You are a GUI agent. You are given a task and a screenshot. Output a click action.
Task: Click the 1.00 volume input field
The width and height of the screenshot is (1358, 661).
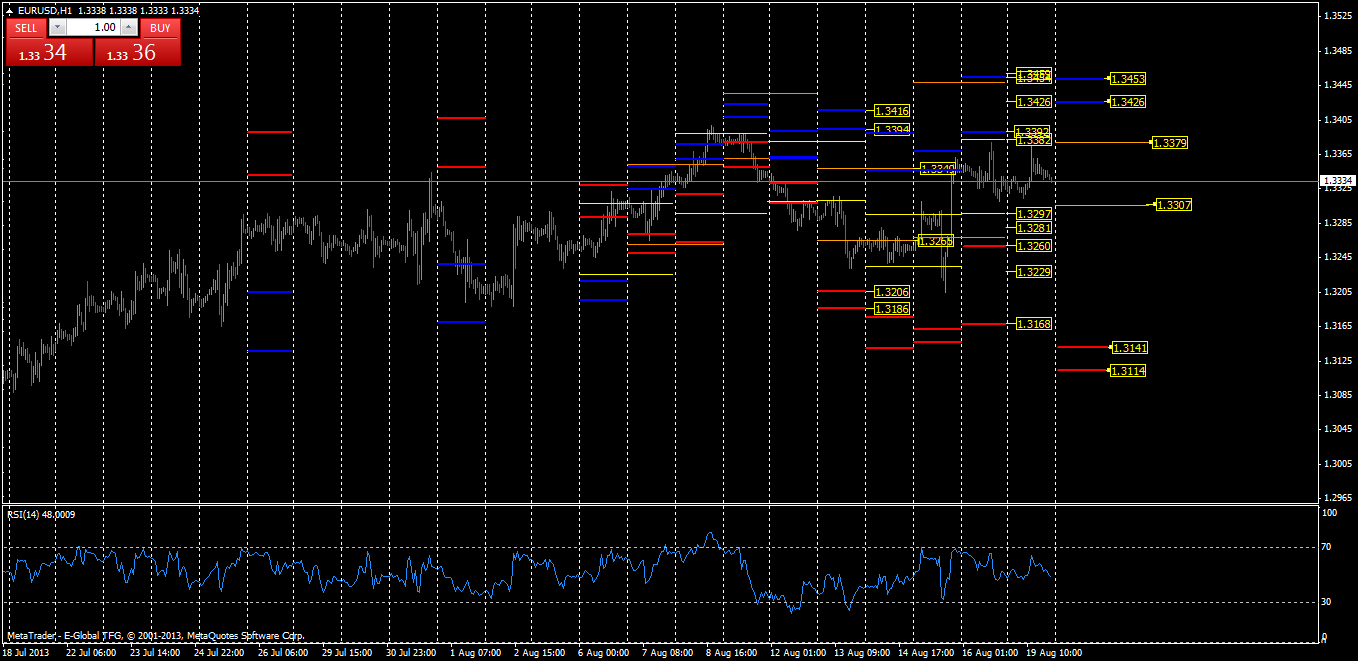point(93,28)
